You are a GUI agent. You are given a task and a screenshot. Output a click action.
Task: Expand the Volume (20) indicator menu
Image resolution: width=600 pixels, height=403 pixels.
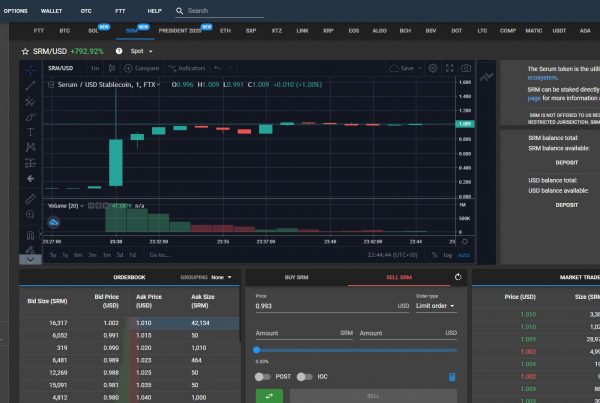tap(82, 206)
